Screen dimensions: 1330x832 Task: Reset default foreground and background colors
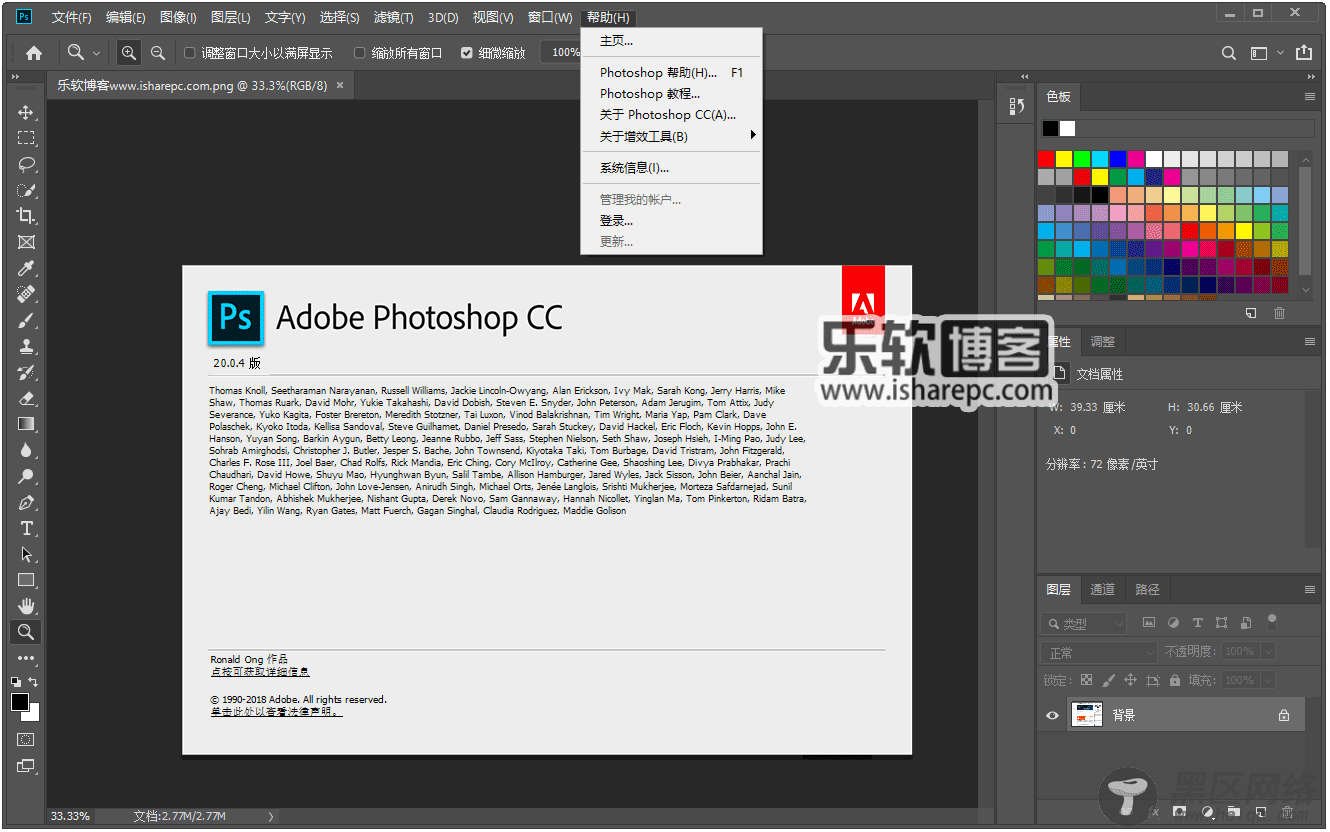point(16,681)
